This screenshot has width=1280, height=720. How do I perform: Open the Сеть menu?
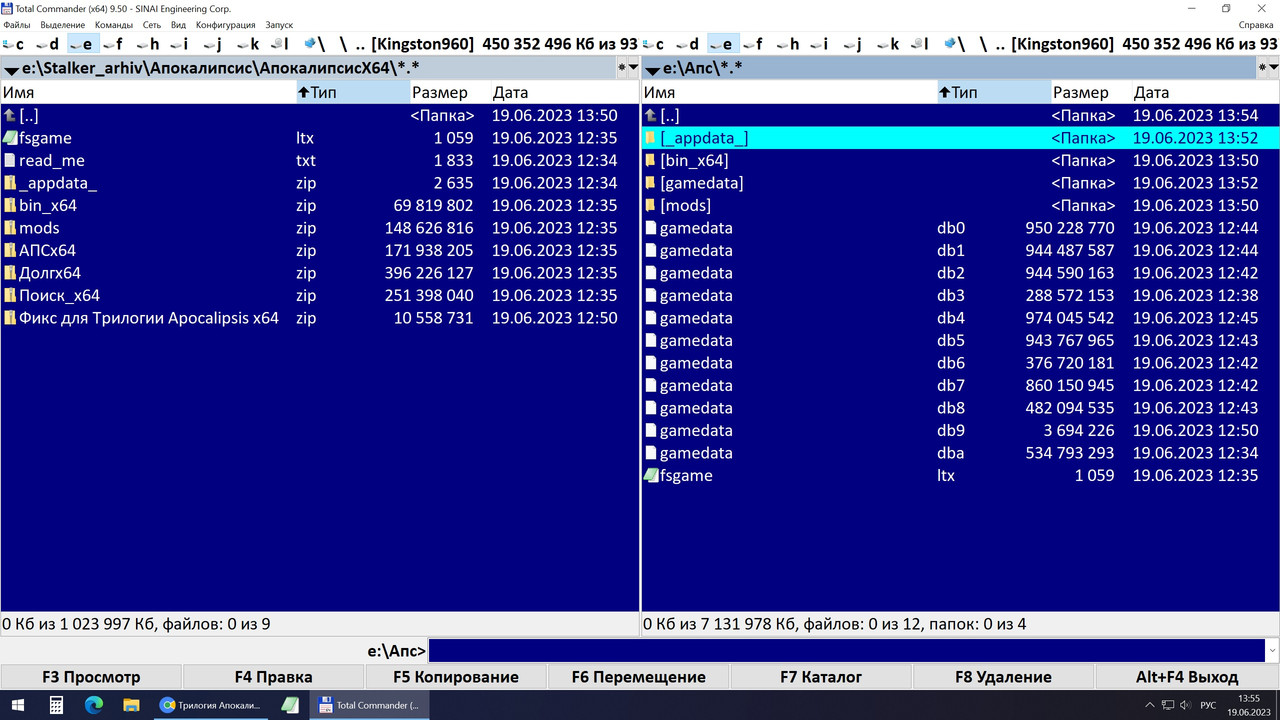point(152,24)
